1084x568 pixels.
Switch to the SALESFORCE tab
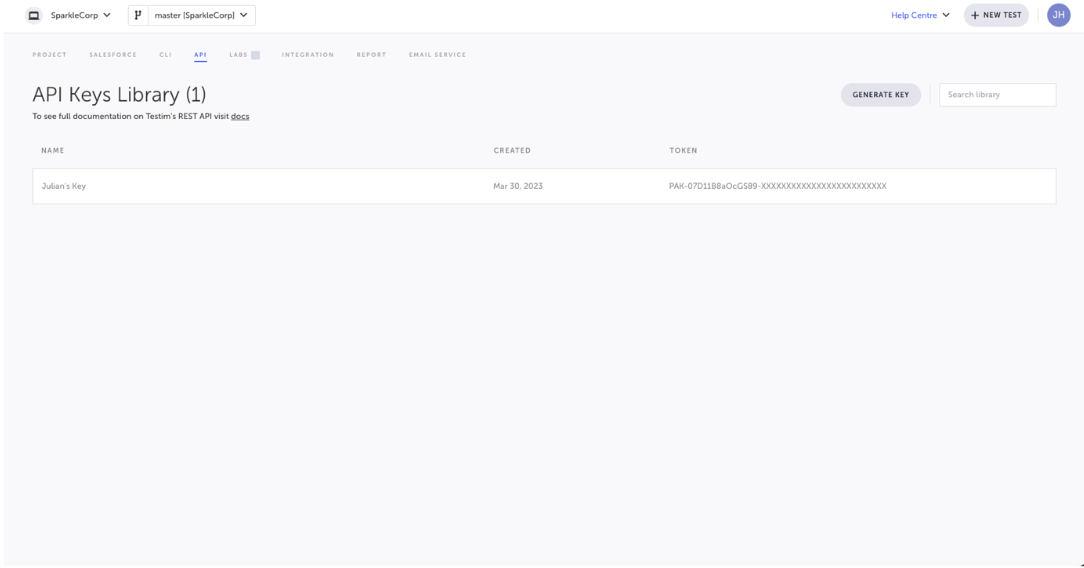pyautogui.click(x=113, y=55)
